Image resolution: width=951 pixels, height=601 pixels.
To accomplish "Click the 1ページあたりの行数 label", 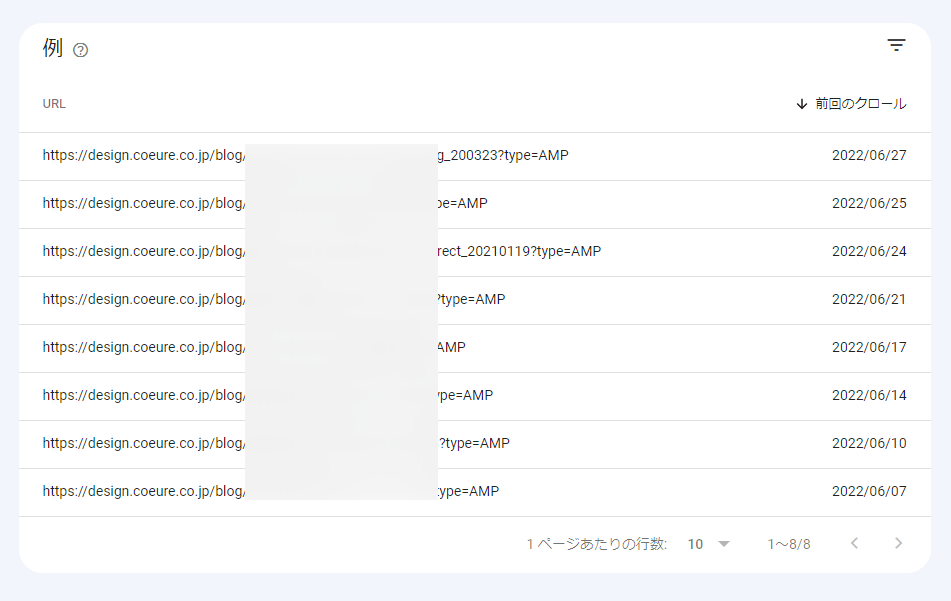I will pos(596,544).
